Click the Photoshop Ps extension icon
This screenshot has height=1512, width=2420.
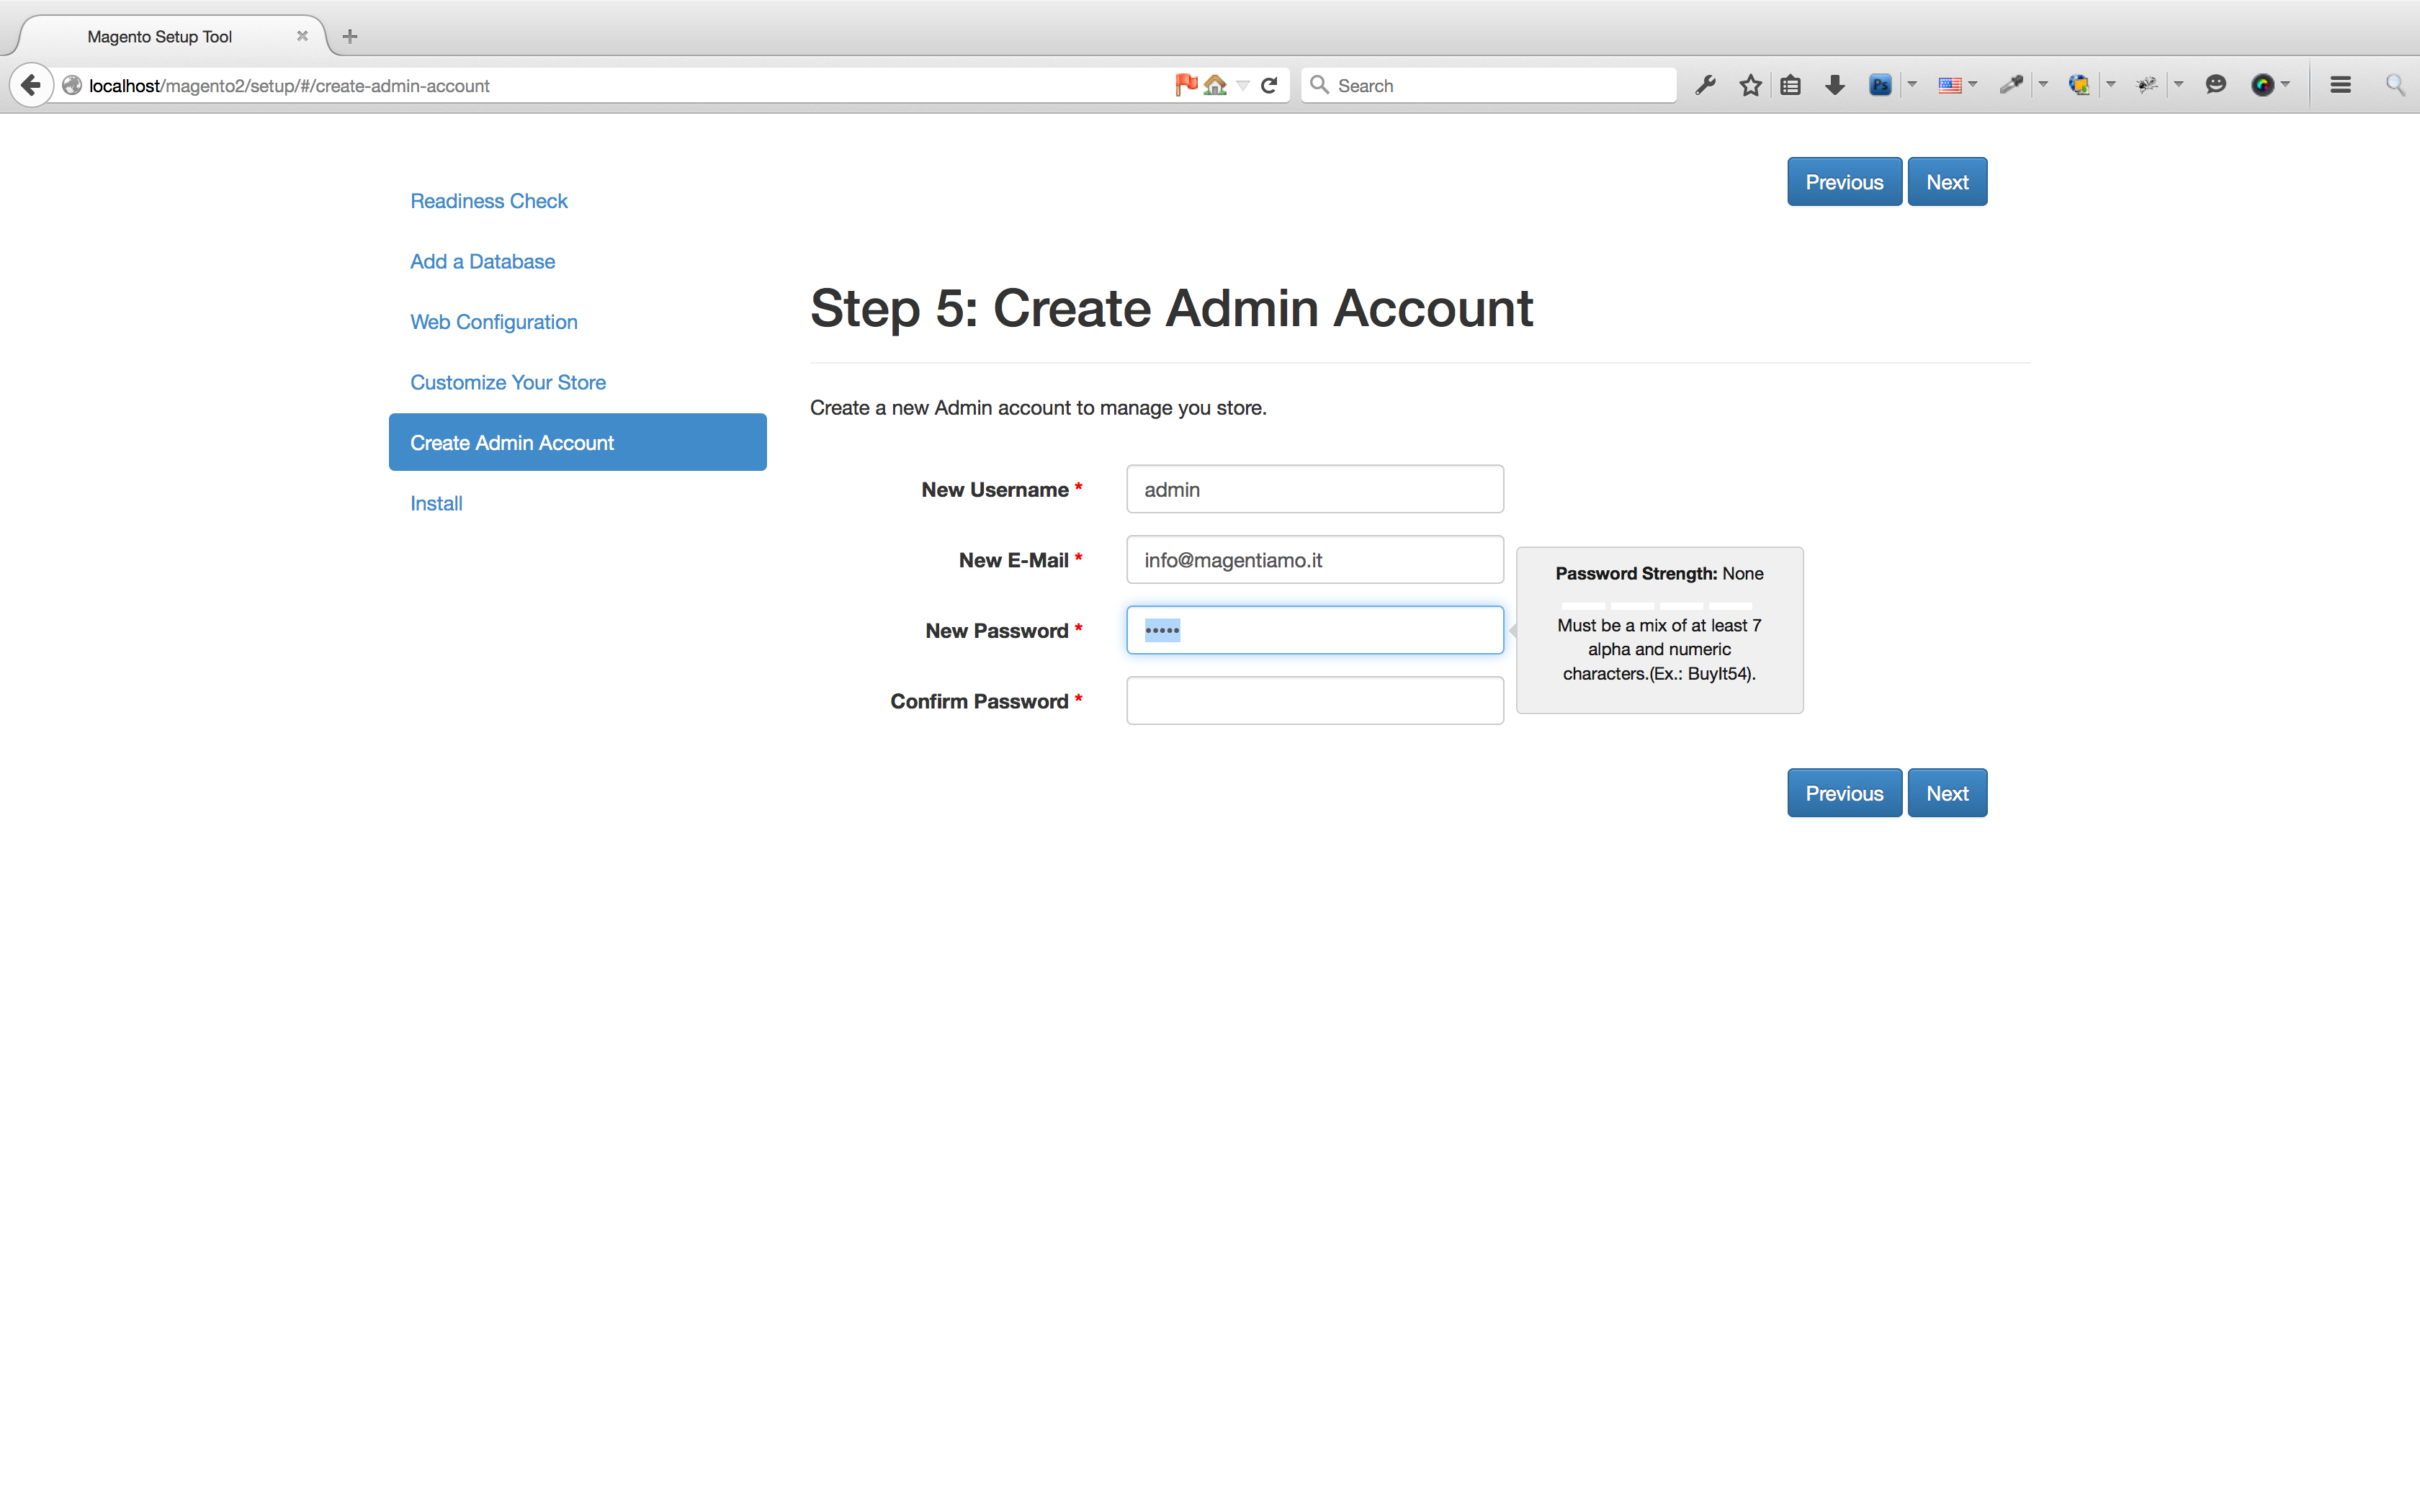coord(1879,85)
